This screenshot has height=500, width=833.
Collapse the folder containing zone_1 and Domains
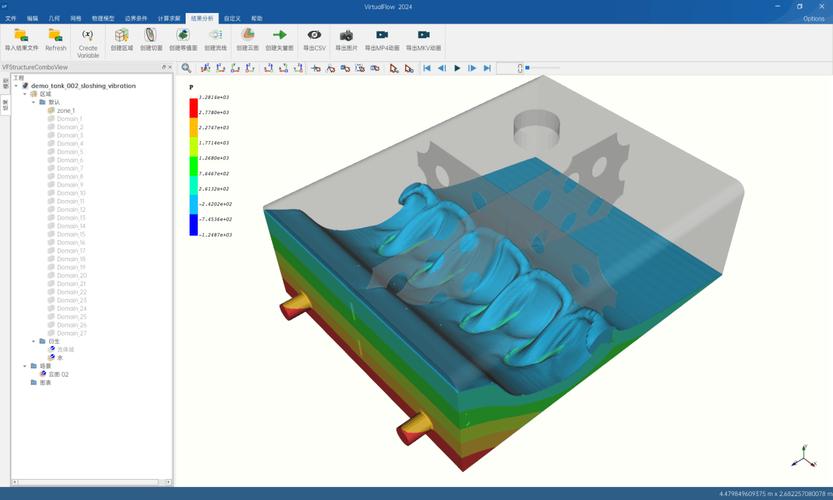click(x=33, y=102)
